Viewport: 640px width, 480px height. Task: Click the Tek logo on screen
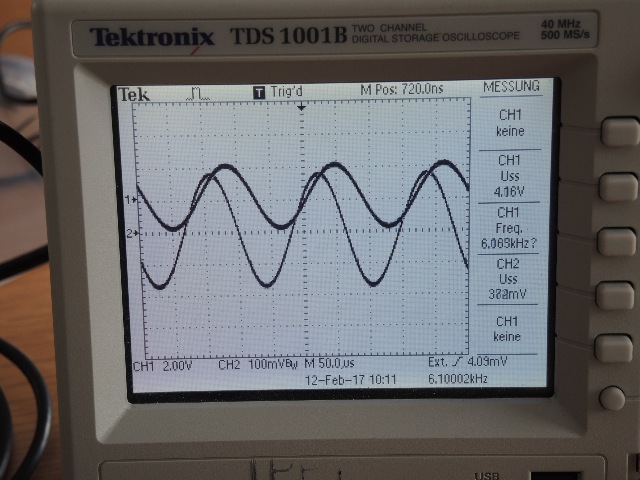coord(134,95)
